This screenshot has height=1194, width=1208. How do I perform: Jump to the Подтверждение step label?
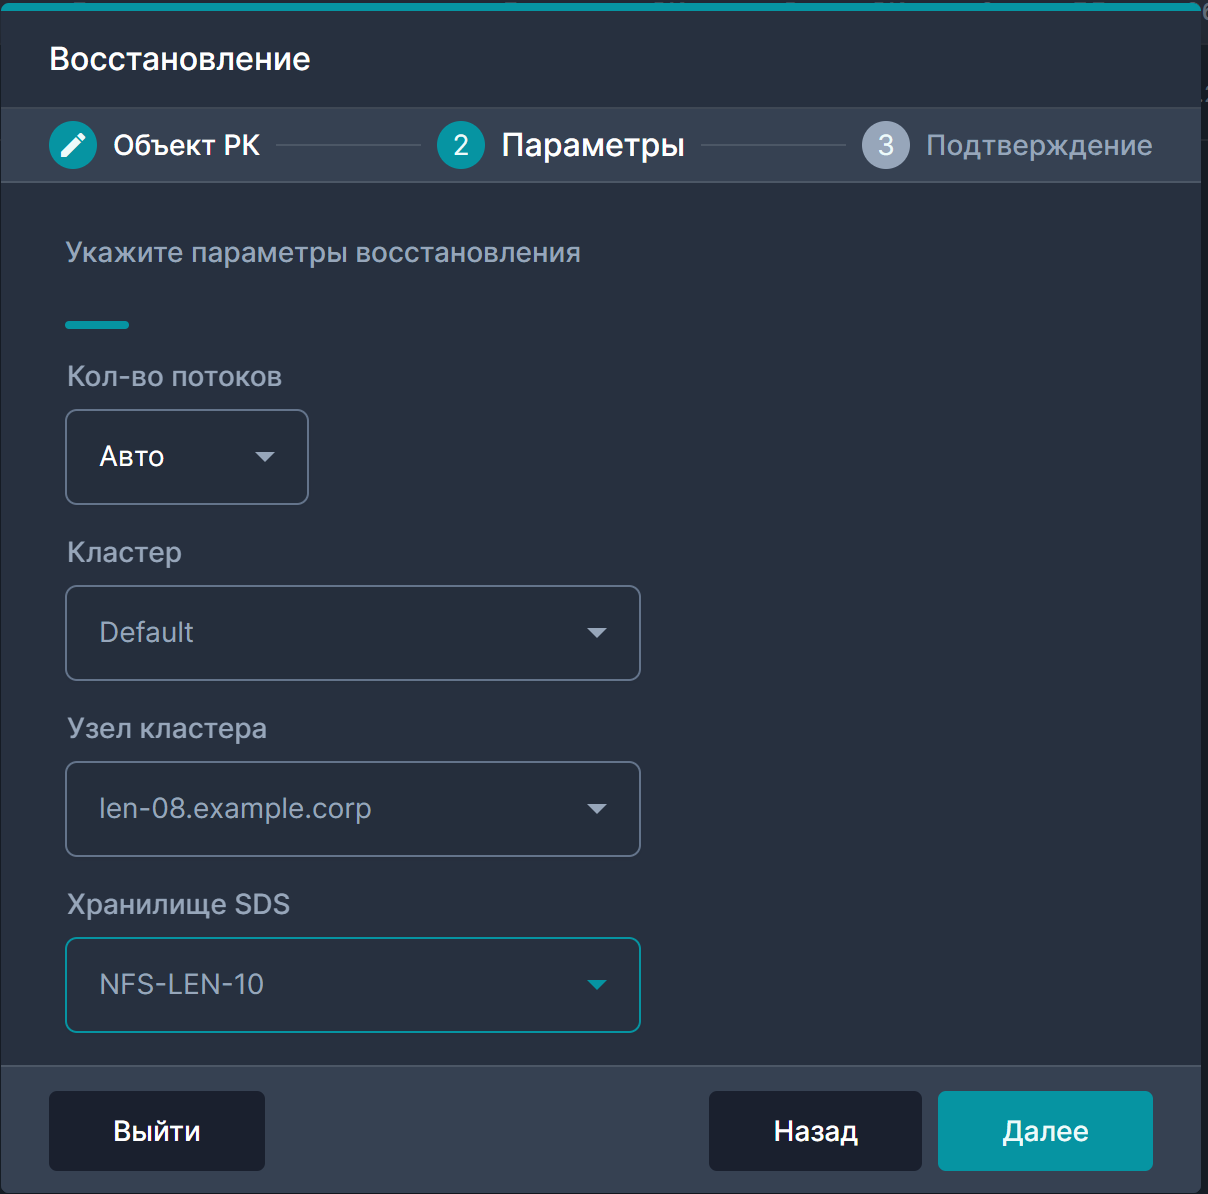(x=1039, y=145)
